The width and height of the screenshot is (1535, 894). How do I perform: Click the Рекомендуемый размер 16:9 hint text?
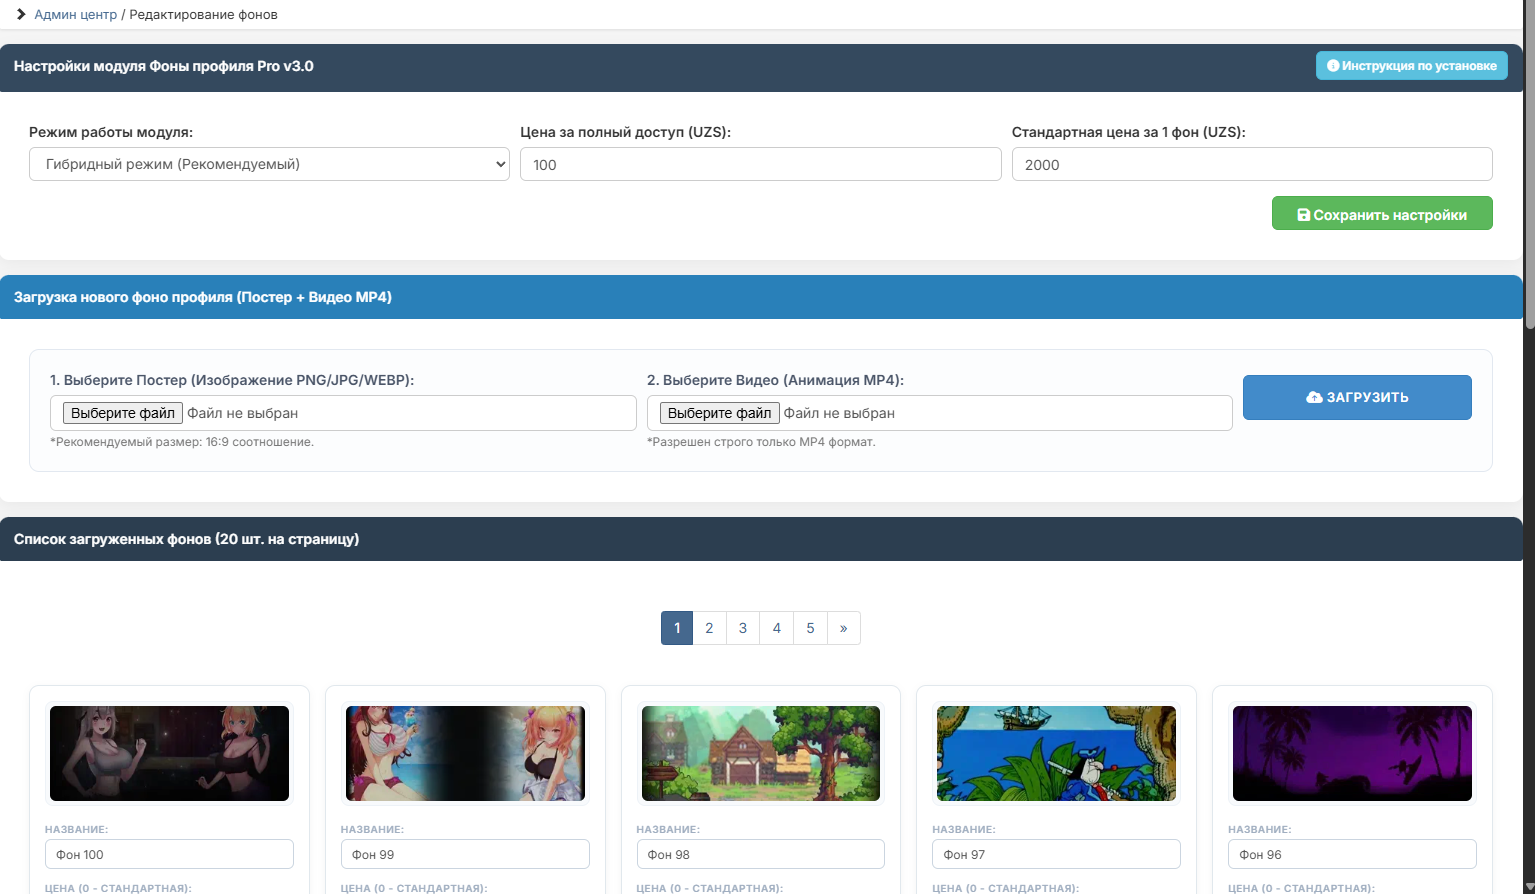(x=182, y=442)
